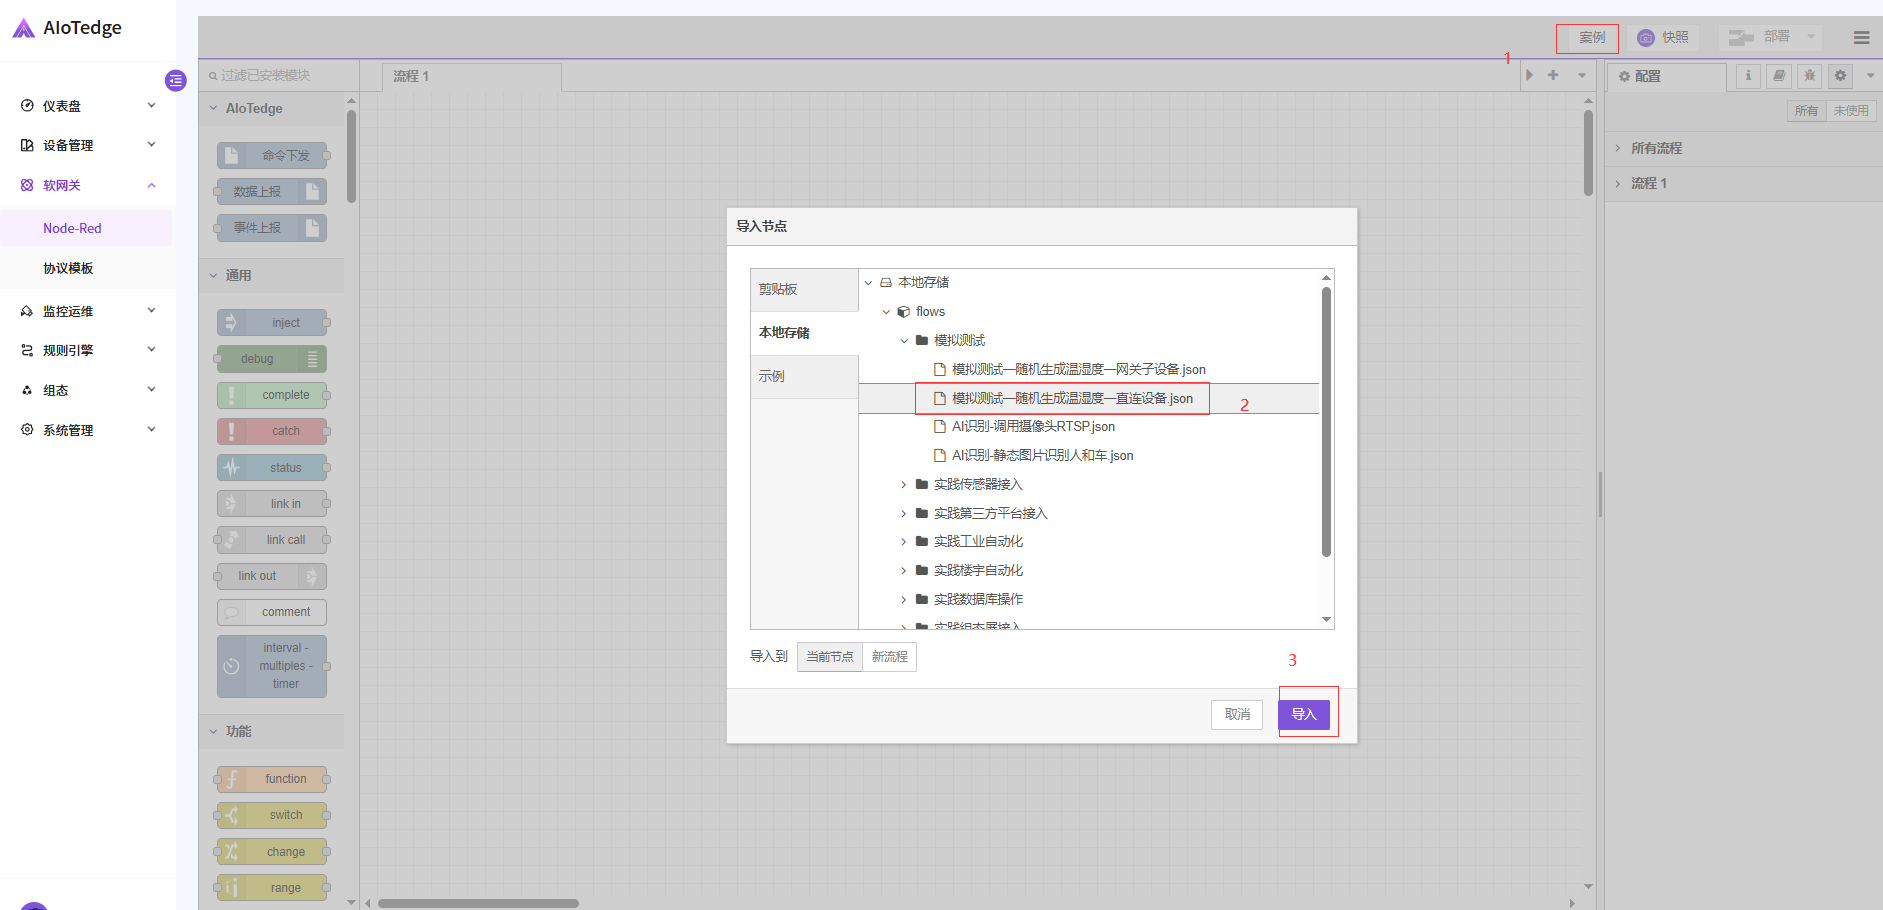Click the 导入 button
This screenshot has width=1883, height=910.
point(1303,714)
